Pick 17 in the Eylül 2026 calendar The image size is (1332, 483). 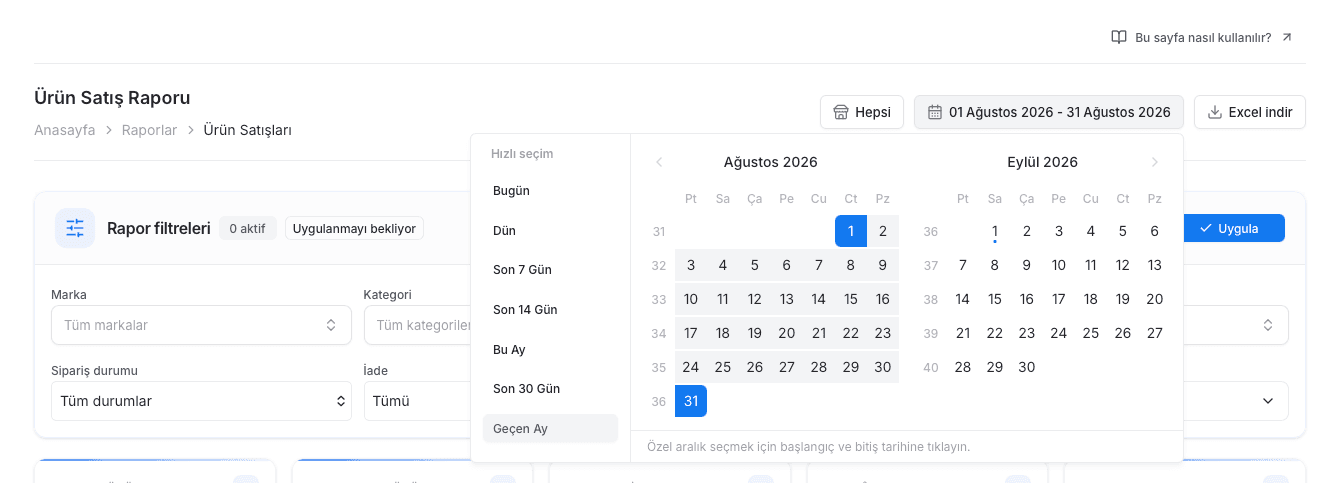coord(1059,299)
